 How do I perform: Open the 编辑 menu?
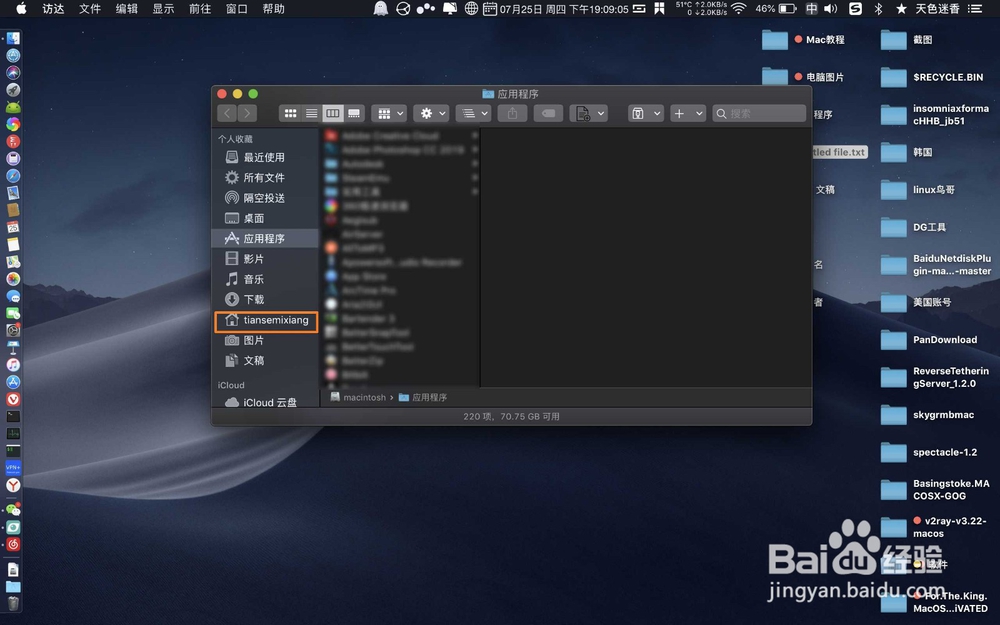click(x=126, y=8)
